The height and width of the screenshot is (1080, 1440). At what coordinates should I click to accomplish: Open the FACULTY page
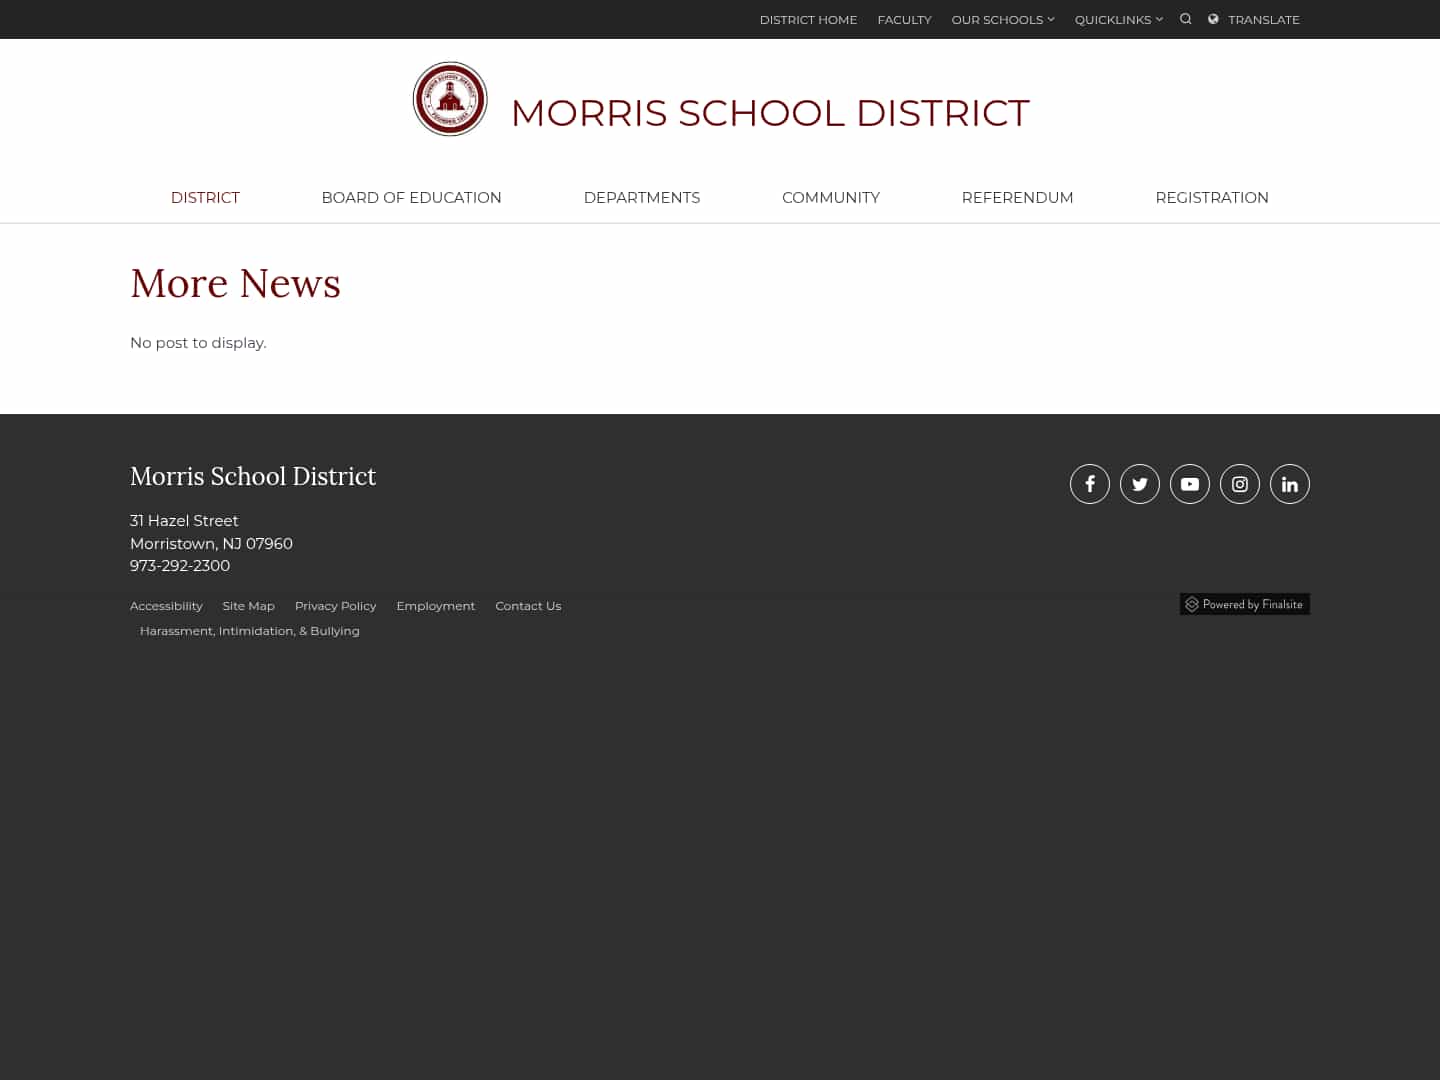point(904,19)
